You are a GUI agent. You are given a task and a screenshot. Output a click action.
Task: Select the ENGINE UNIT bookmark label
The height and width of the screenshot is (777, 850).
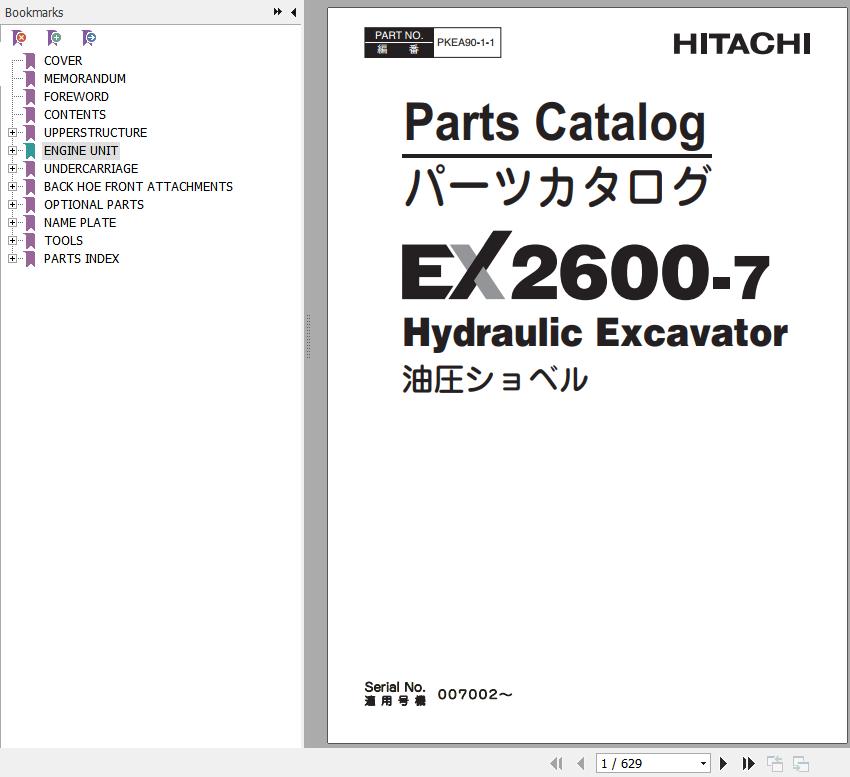coord(81,151)
